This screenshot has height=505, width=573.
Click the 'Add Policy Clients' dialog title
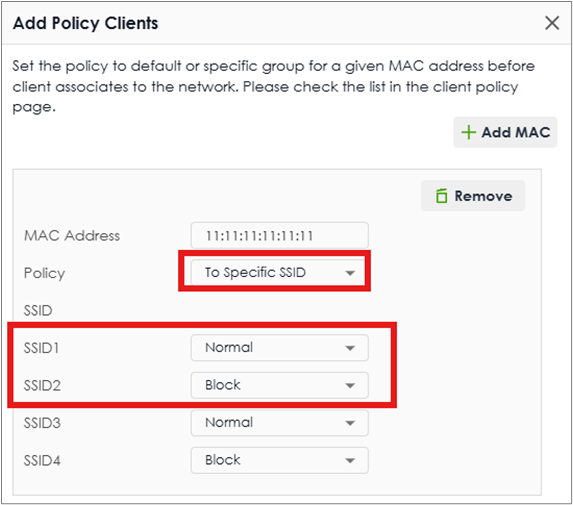click(x=86, y=23)
